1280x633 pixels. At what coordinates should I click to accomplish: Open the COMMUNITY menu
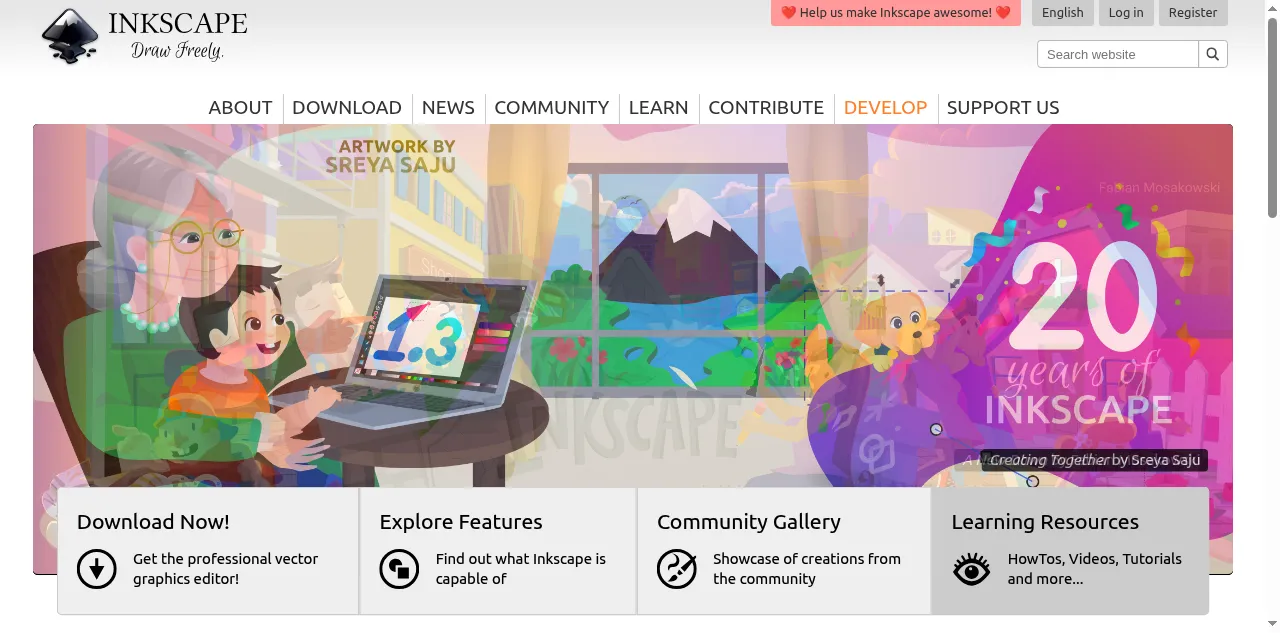pos(552,107)
